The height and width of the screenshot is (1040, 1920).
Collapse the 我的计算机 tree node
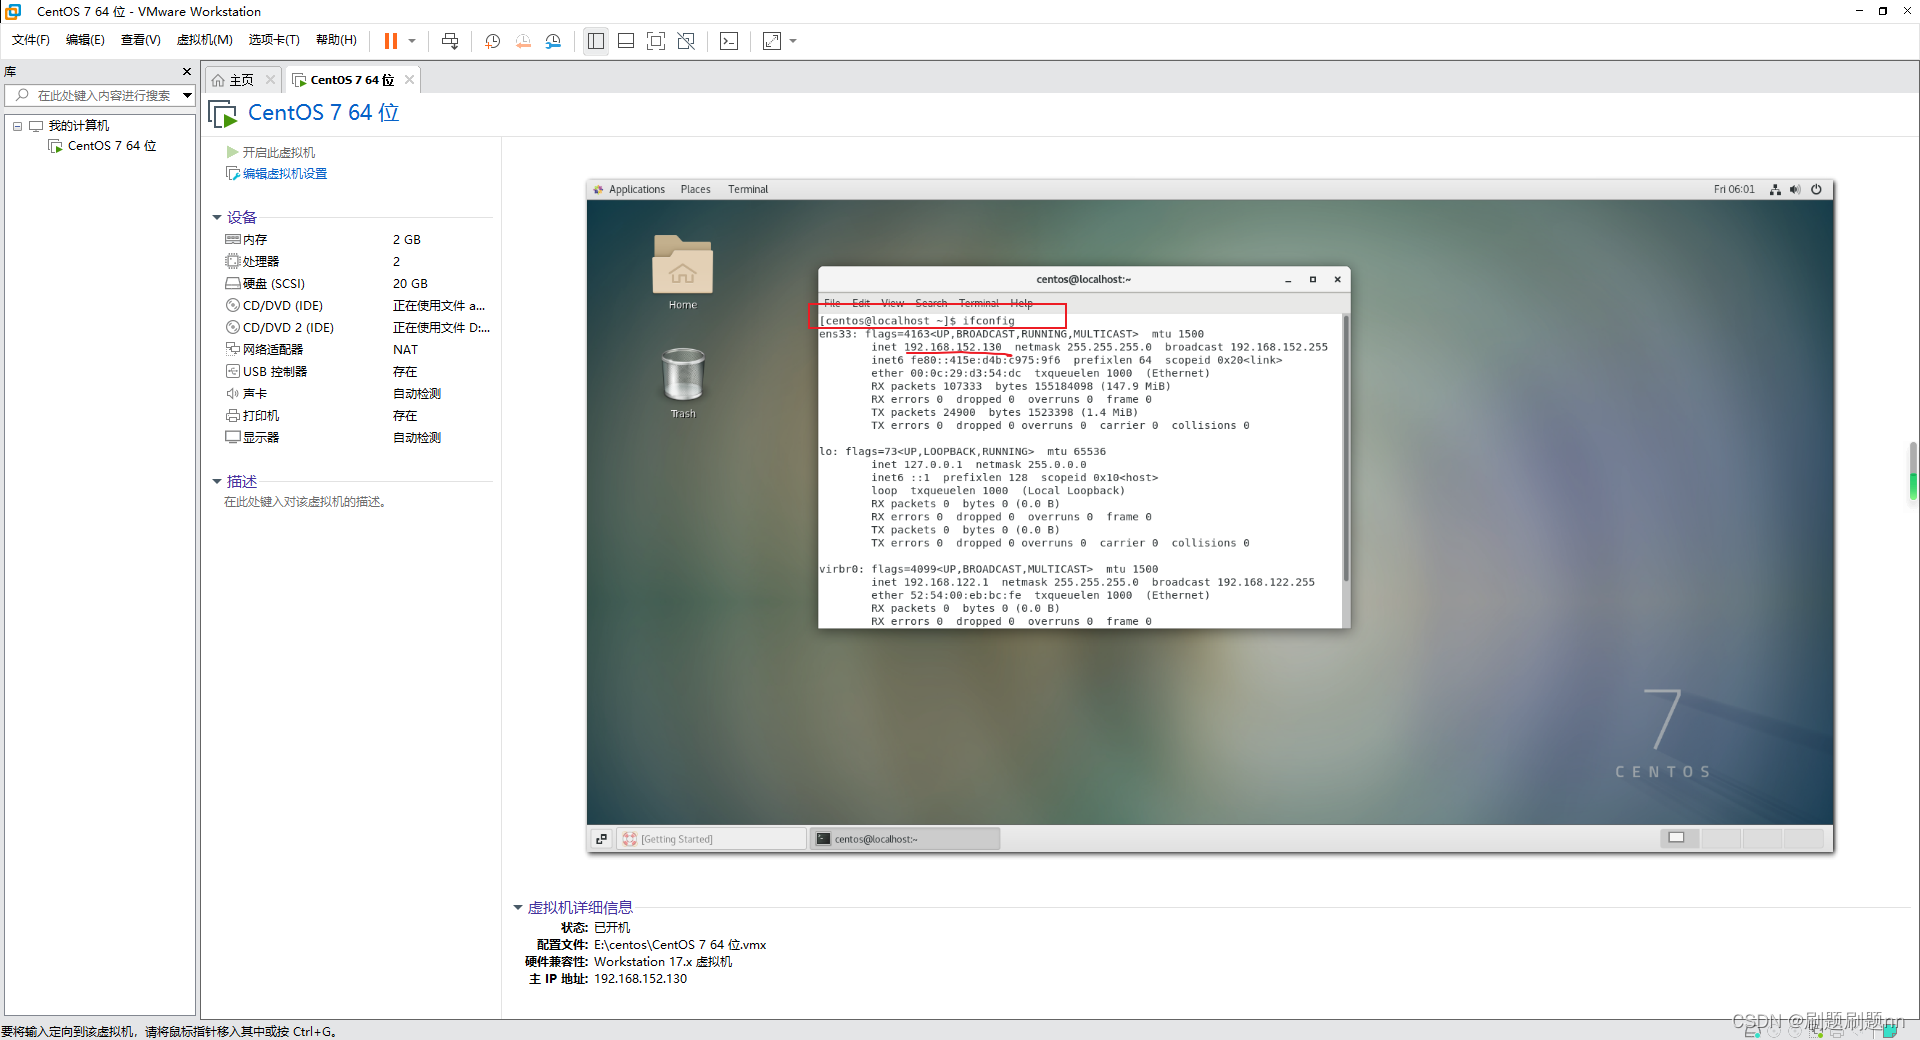[x=17, y=126]
